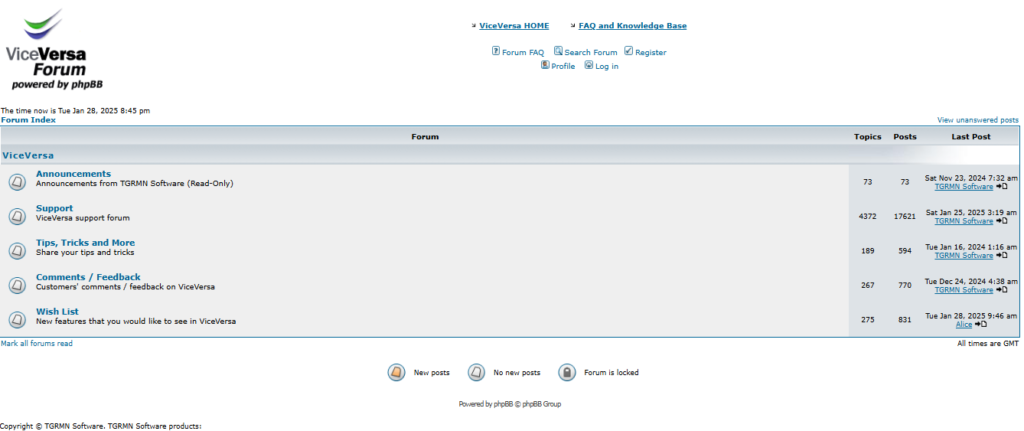
Task: Open the Profile text link
Action: click(563, 67)
